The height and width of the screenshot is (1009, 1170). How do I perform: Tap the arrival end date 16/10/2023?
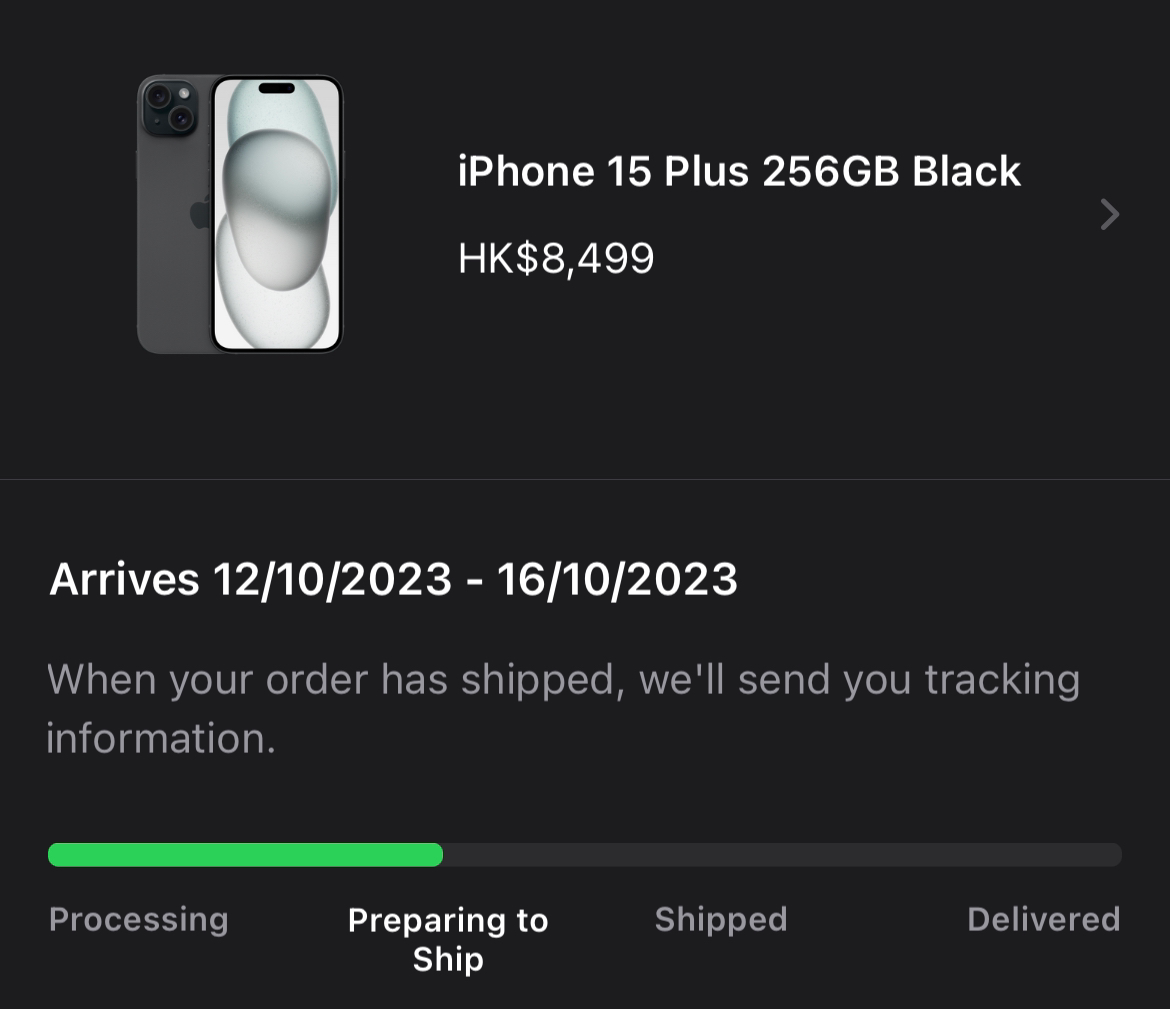(618, 579)
